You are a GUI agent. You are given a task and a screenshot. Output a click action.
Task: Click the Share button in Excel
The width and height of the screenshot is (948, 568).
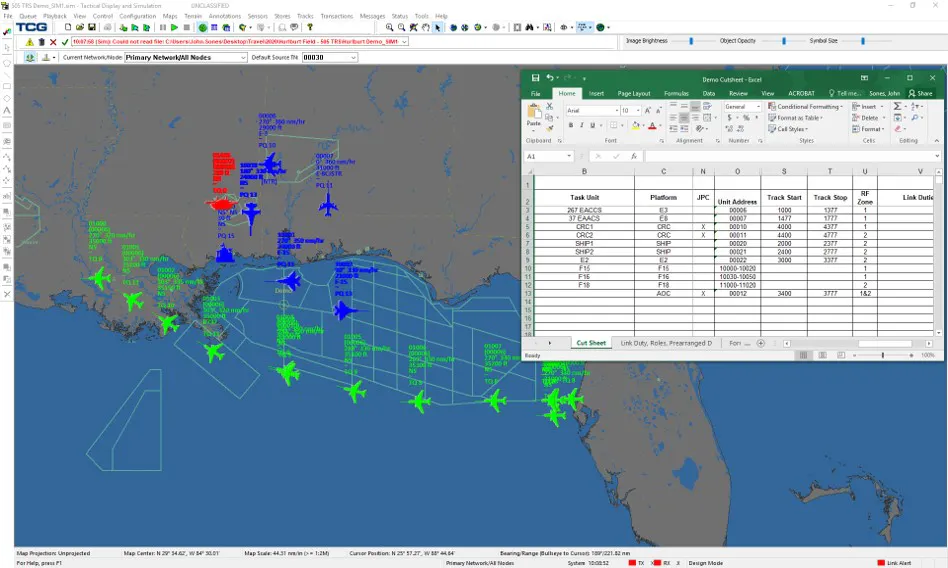point(920,93)
